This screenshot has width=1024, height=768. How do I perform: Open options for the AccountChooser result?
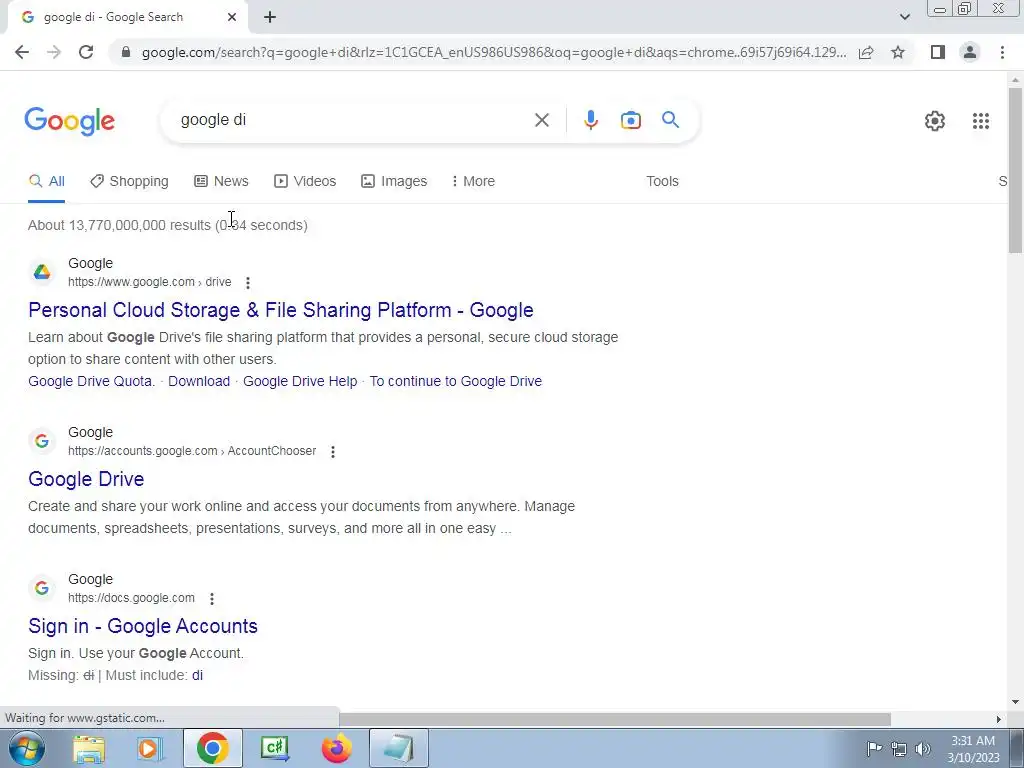pos(332,452)
